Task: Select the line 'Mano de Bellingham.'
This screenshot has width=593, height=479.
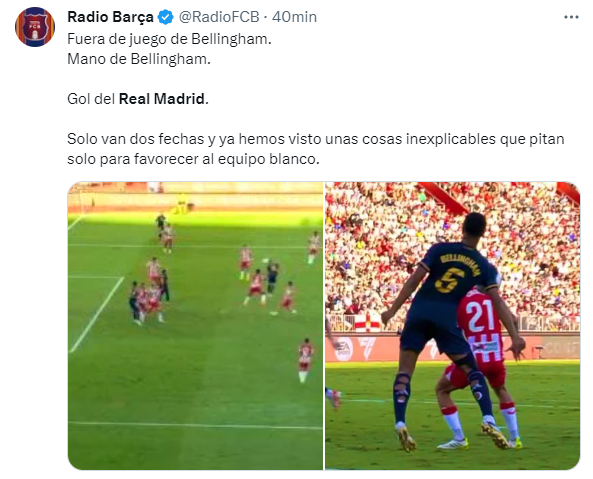Action: pyautogui.click(x=139, y=59)
